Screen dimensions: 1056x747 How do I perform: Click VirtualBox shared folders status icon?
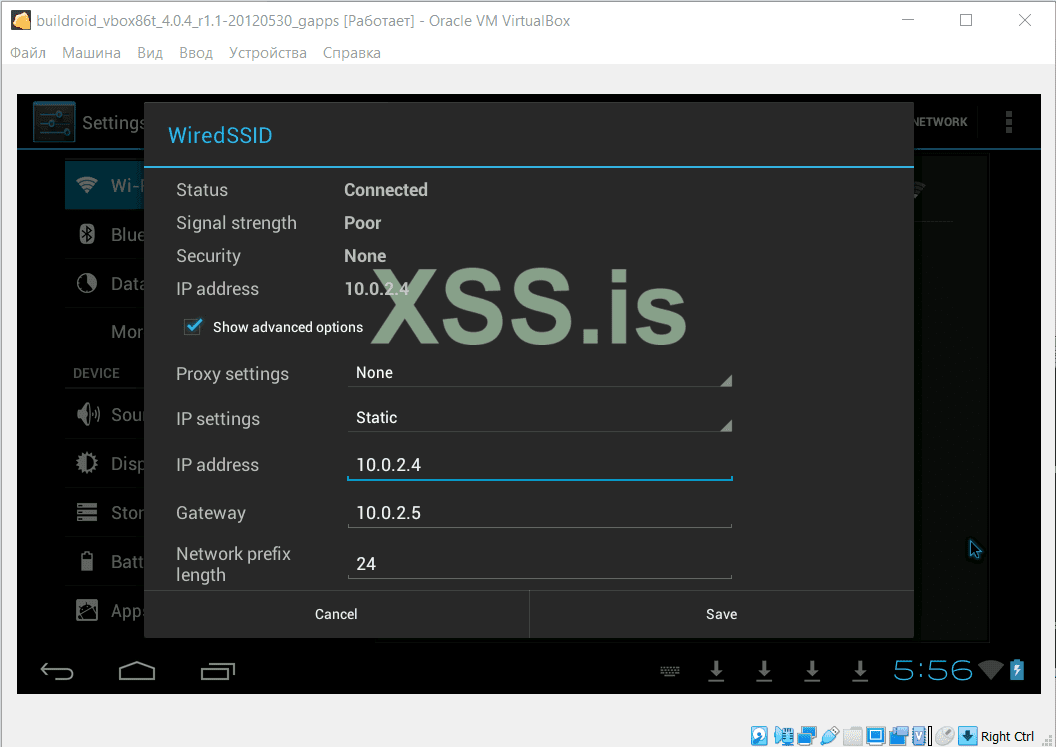point(853,736)
